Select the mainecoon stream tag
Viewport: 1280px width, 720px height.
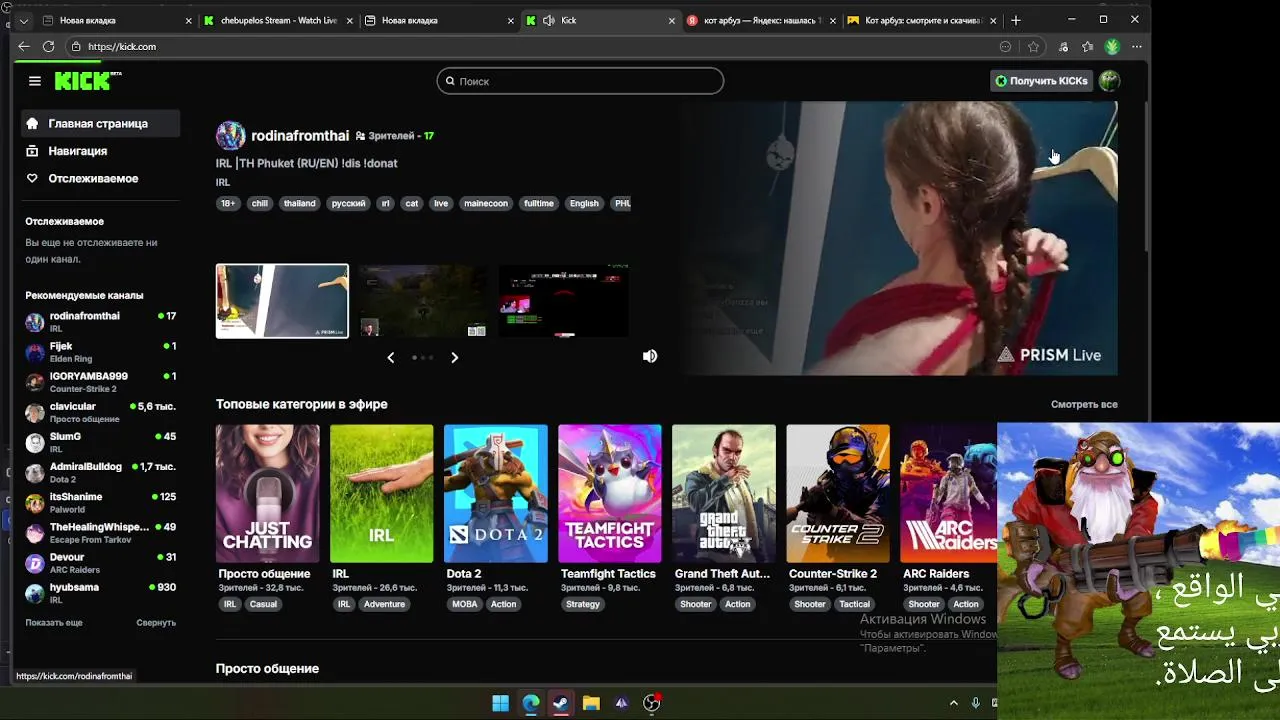[x=486, y=203]
